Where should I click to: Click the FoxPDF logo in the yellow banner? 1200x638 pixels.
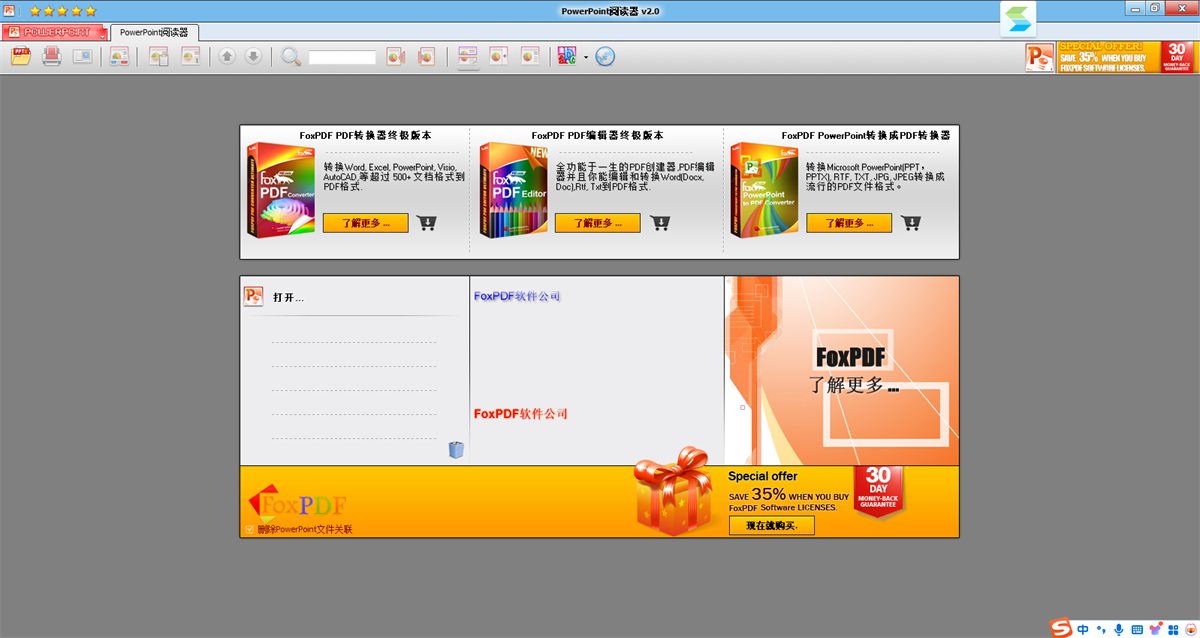(297, 501)
